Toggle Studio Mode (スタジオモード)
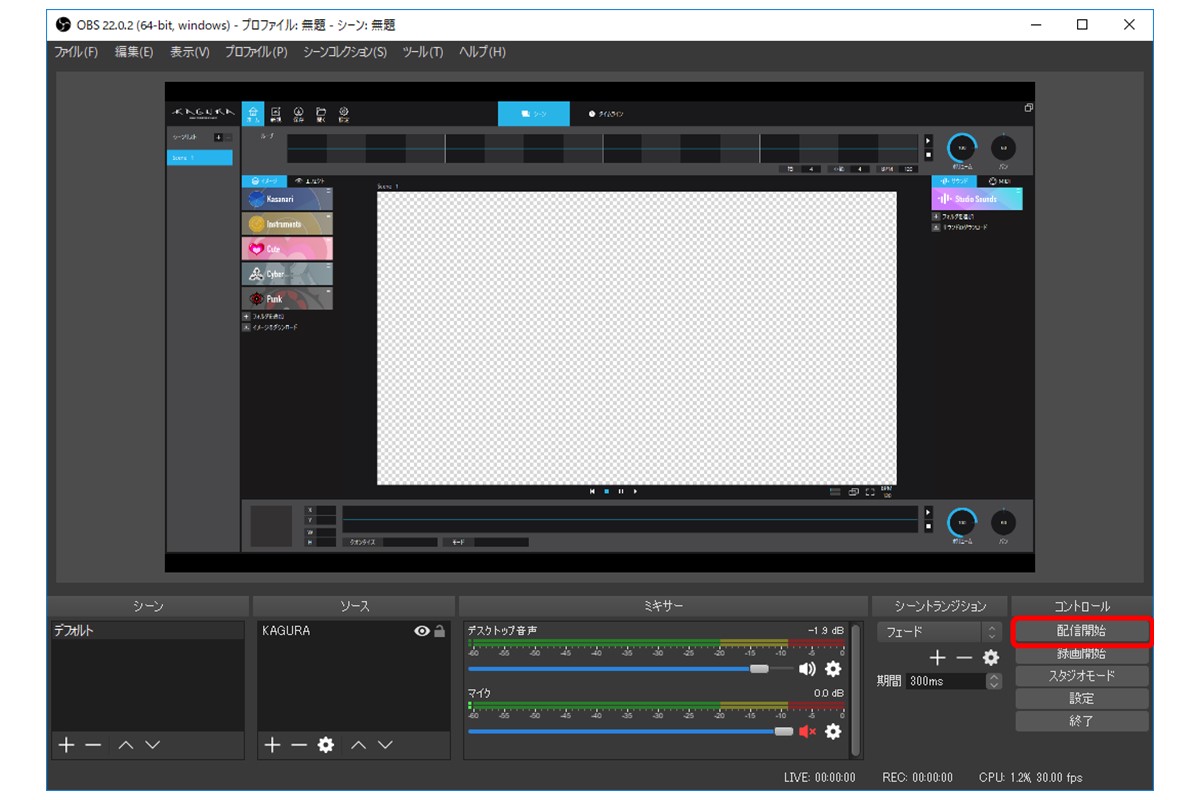Image resolution: width=1200 pixels, height=800 pixels. (x=1081, y=676)
